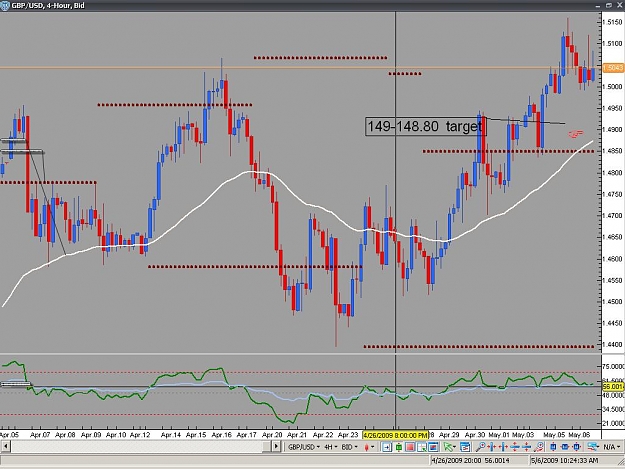625x469 pixels.
Task: Click the horizontal chart scrollbar track
Action: point(136,447)
